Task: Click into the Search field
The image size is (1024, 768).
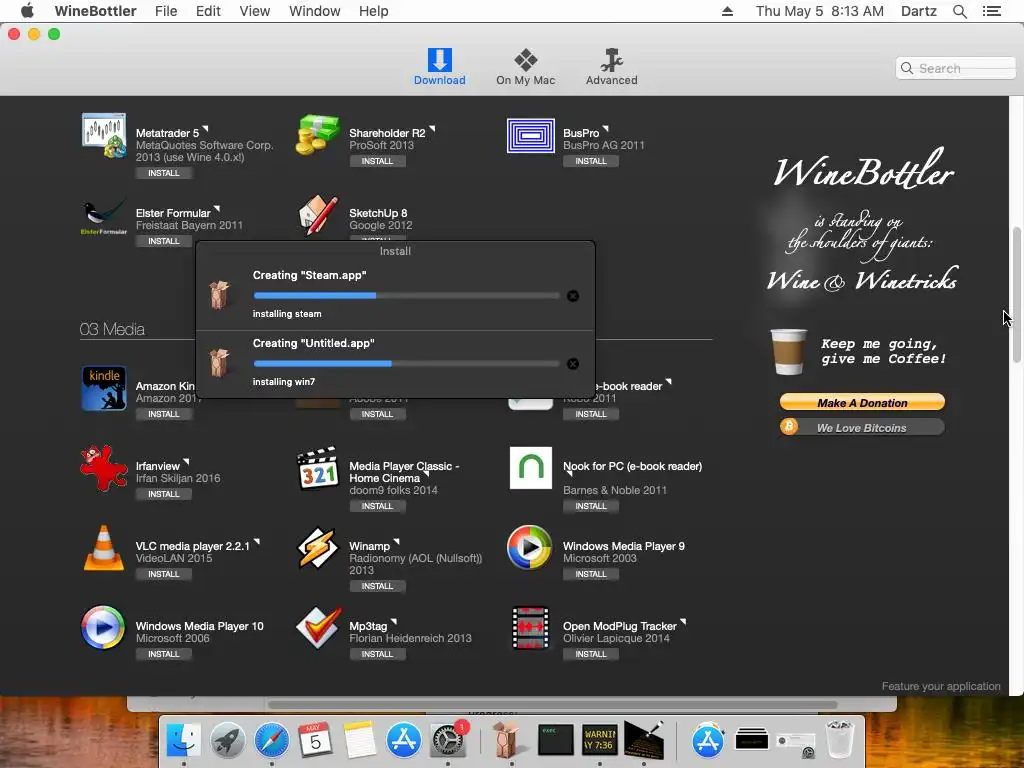Action: 956,68
